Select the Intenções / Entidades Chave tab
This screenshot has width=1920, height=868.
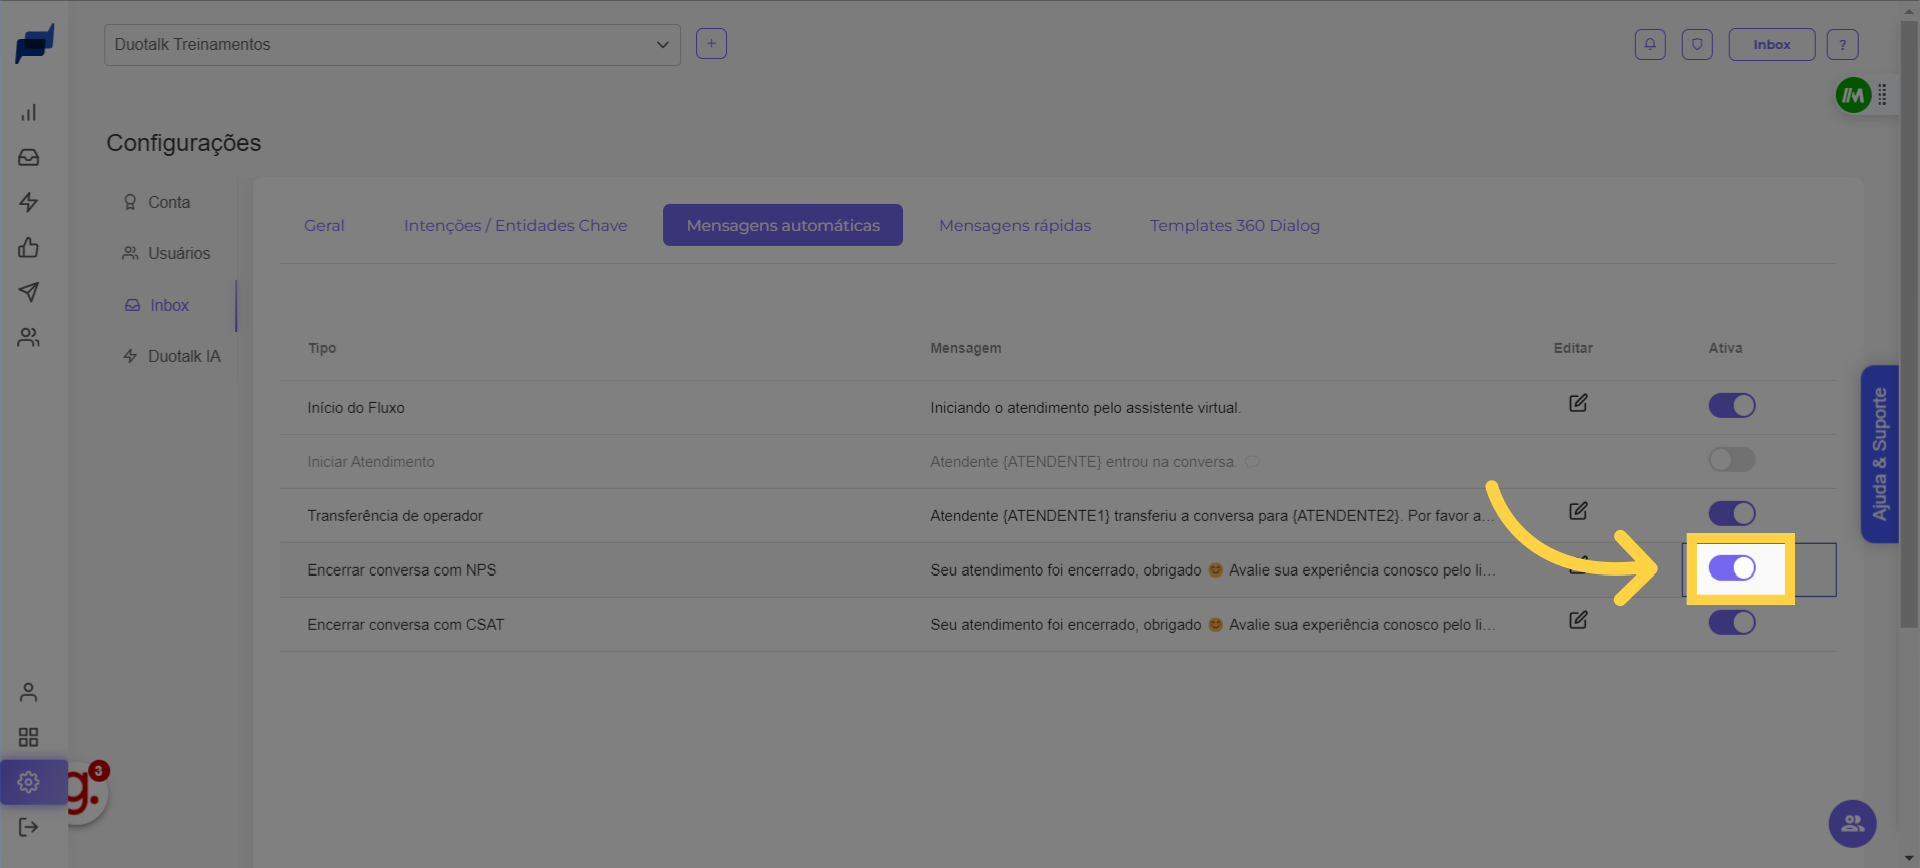pyautogui.click(x=515, y=225)
